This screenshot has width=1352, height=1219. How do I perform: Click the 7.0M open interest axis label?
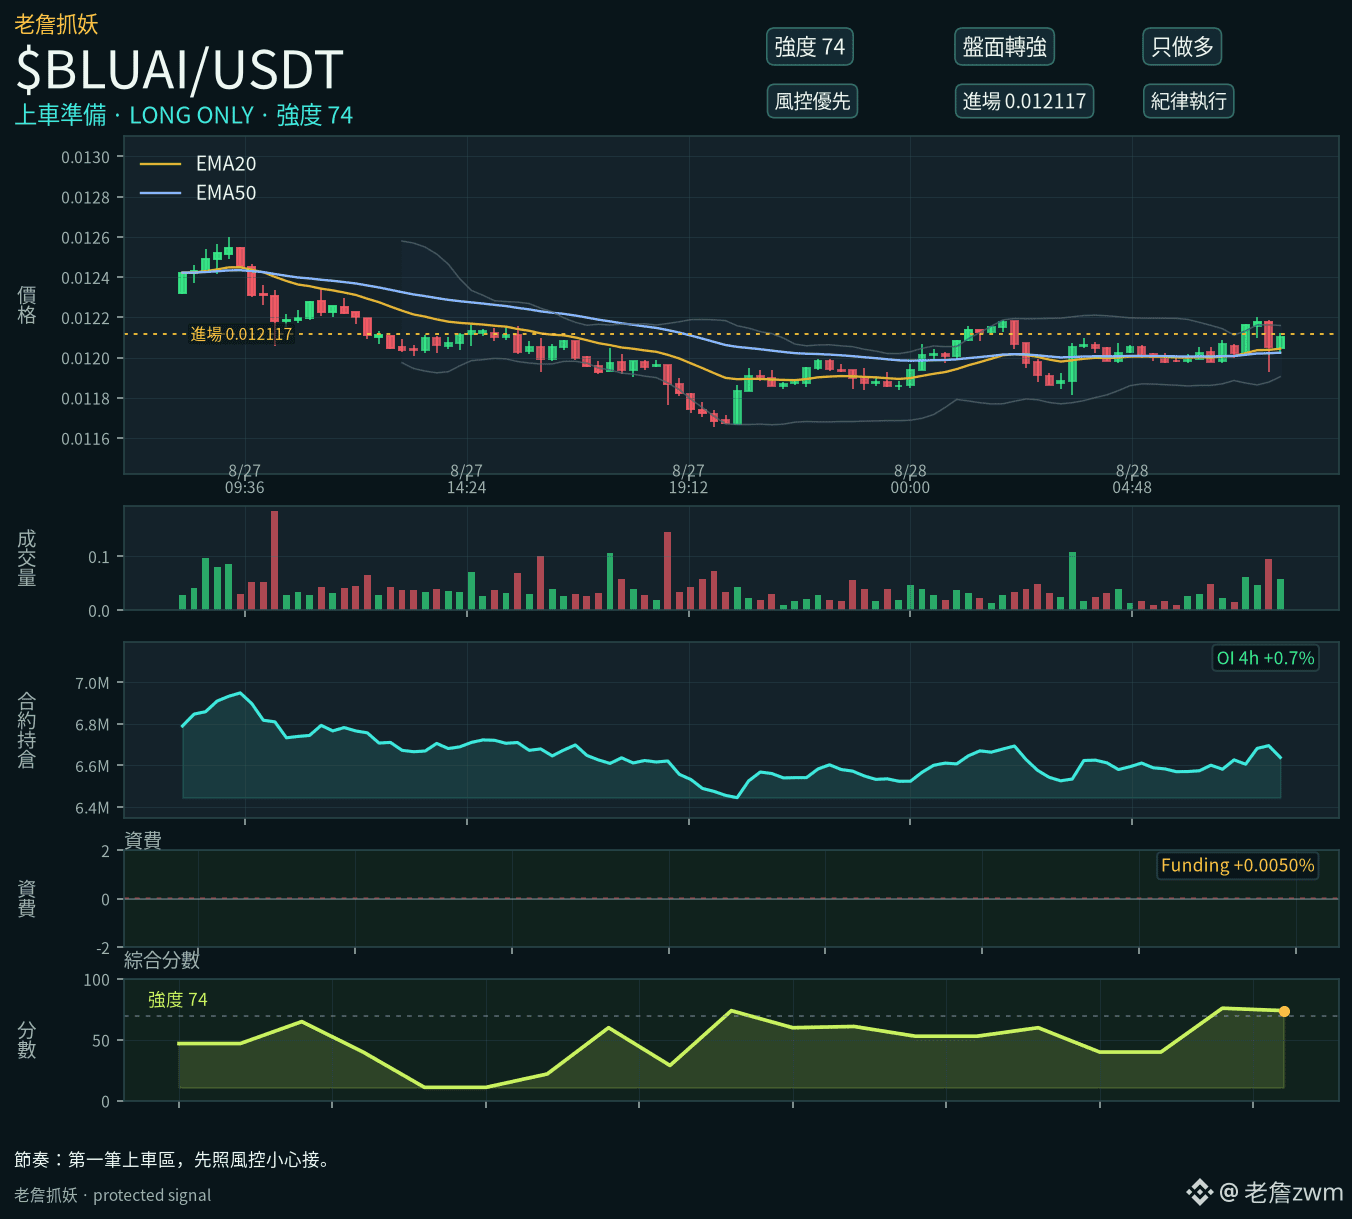pos(92,684)
